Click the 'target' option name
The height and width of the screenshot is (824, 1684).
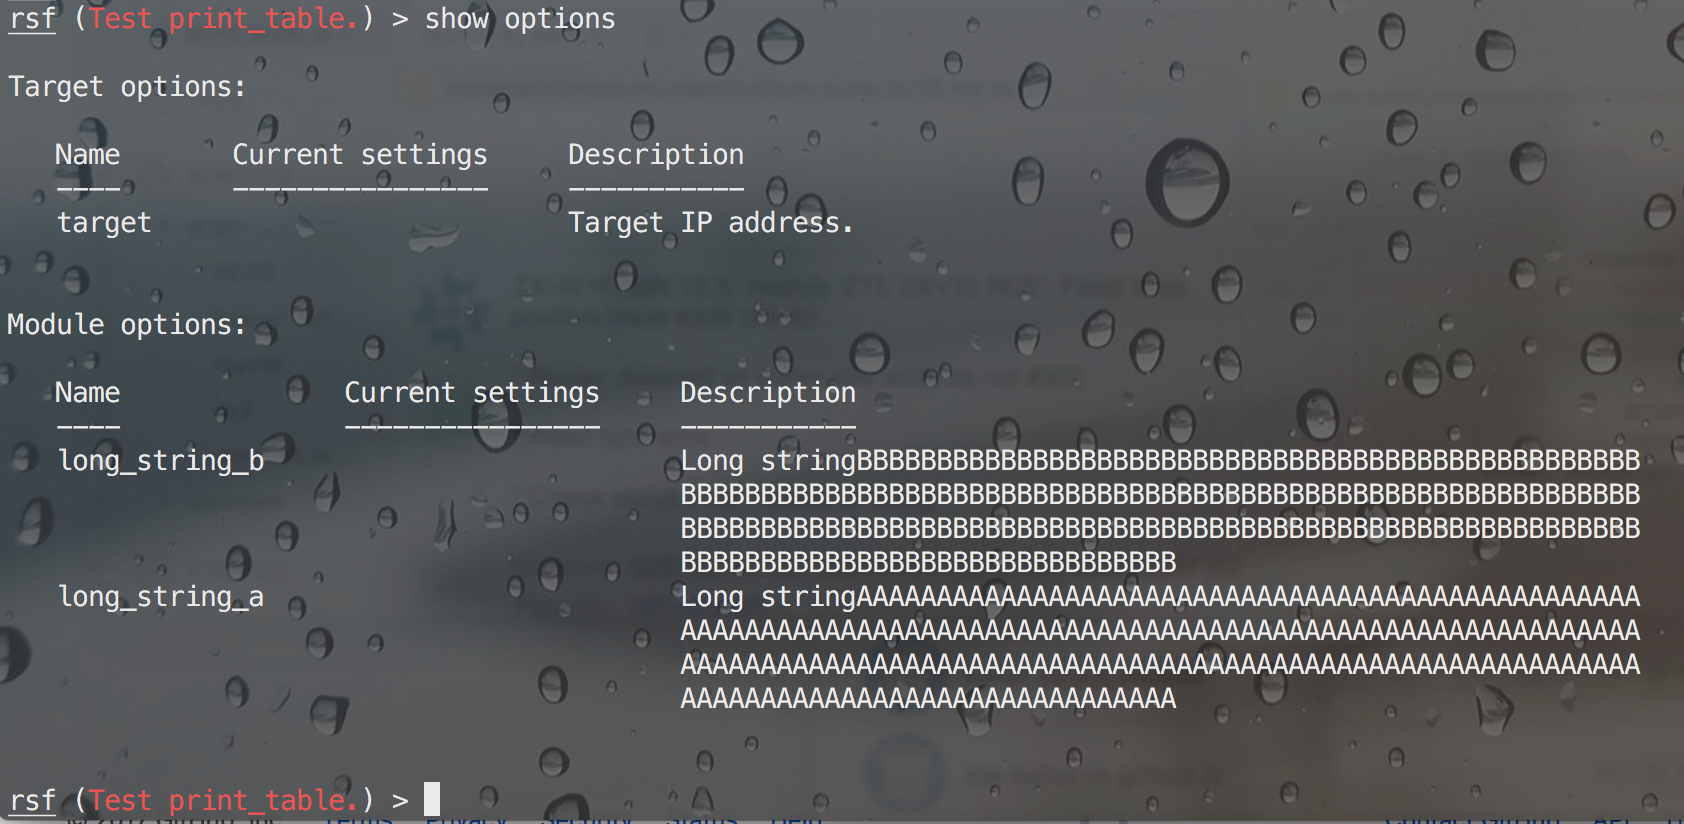point(104,222)
